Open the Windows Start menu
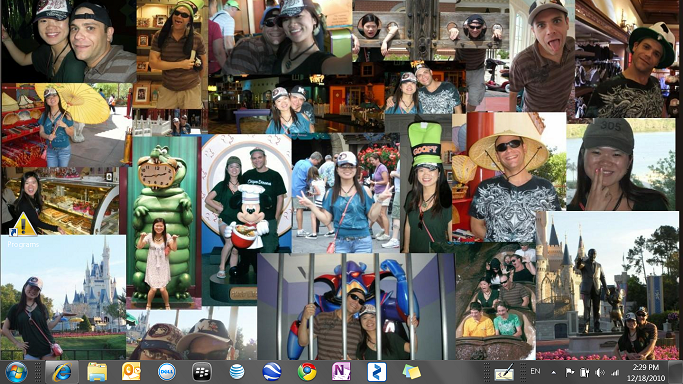683x384 pixels. pos(16,372)
